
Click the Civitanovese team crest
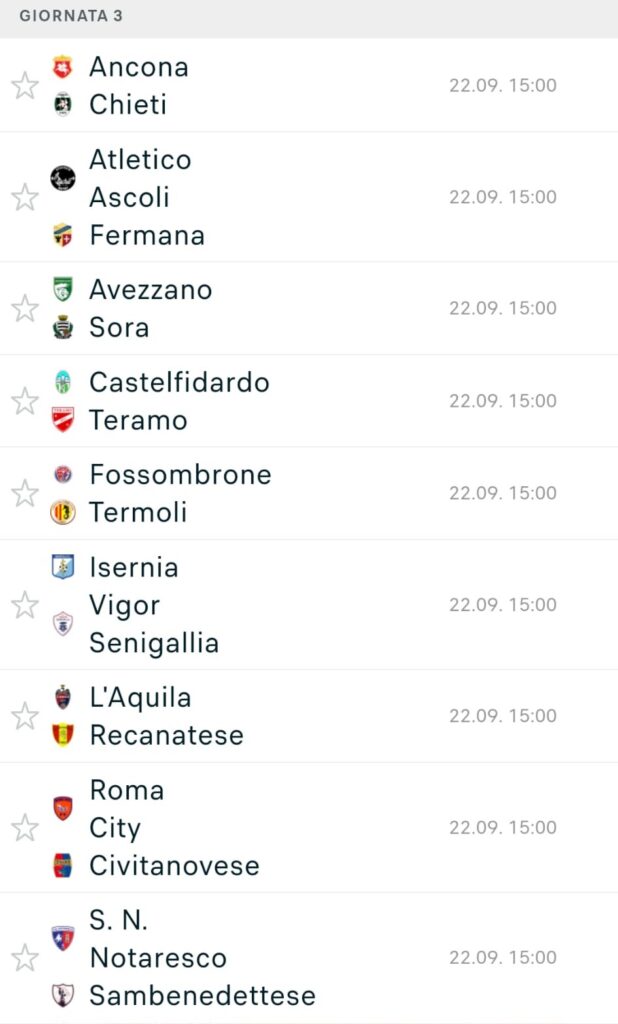pyautogui.click(x=63, y=865)
